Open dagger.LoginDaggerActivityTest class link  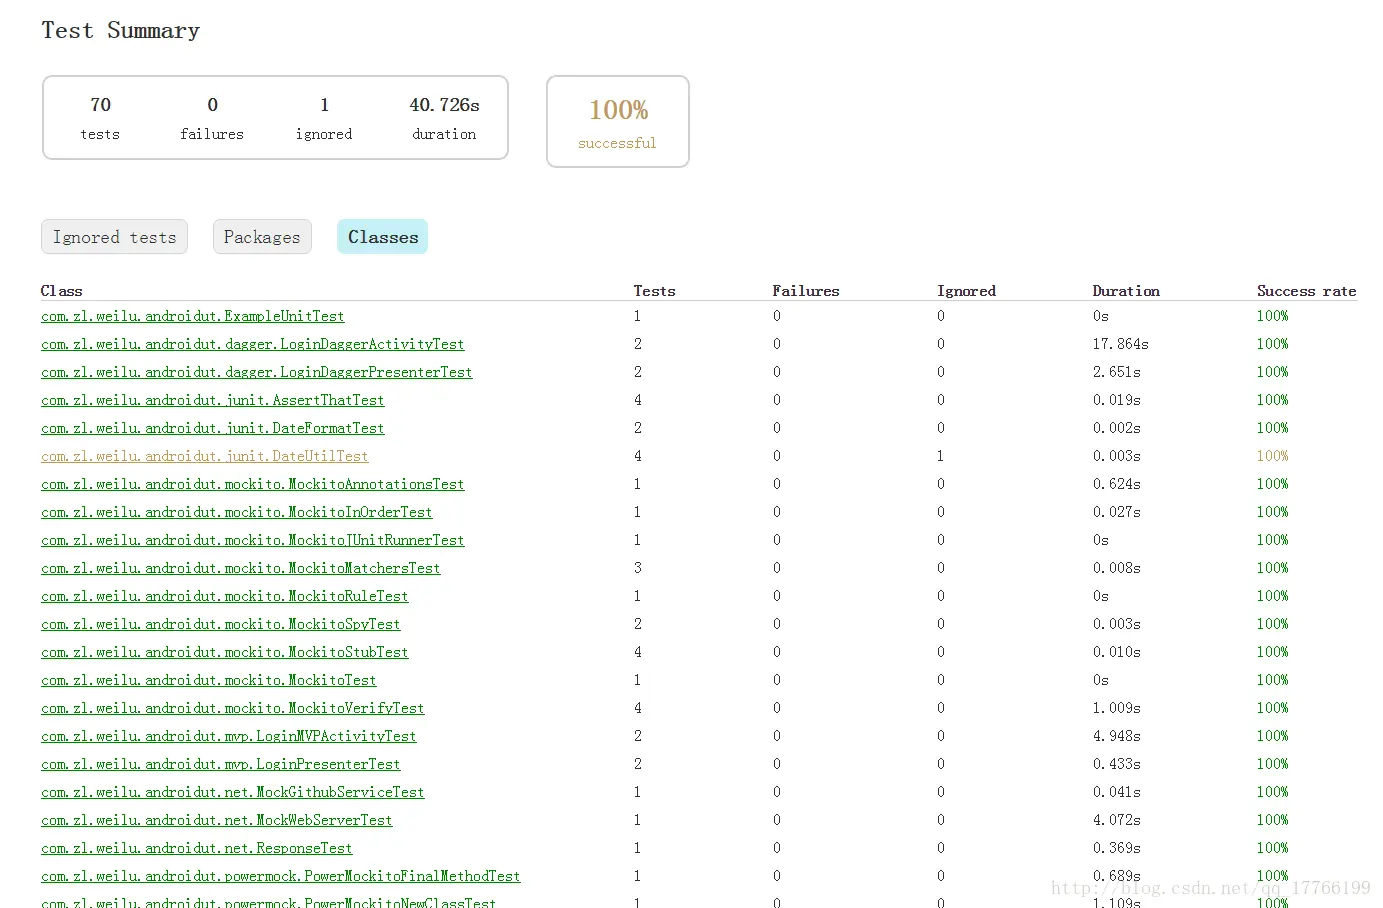coord(253,344)
